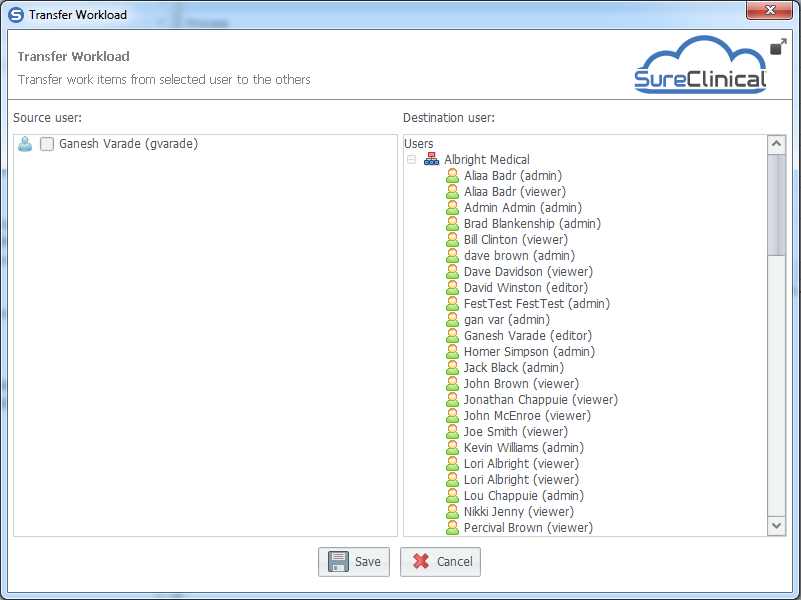Click the pop-out expand icon beside the logo
Screen dimensions: 801x600
(x=778, y=46)
